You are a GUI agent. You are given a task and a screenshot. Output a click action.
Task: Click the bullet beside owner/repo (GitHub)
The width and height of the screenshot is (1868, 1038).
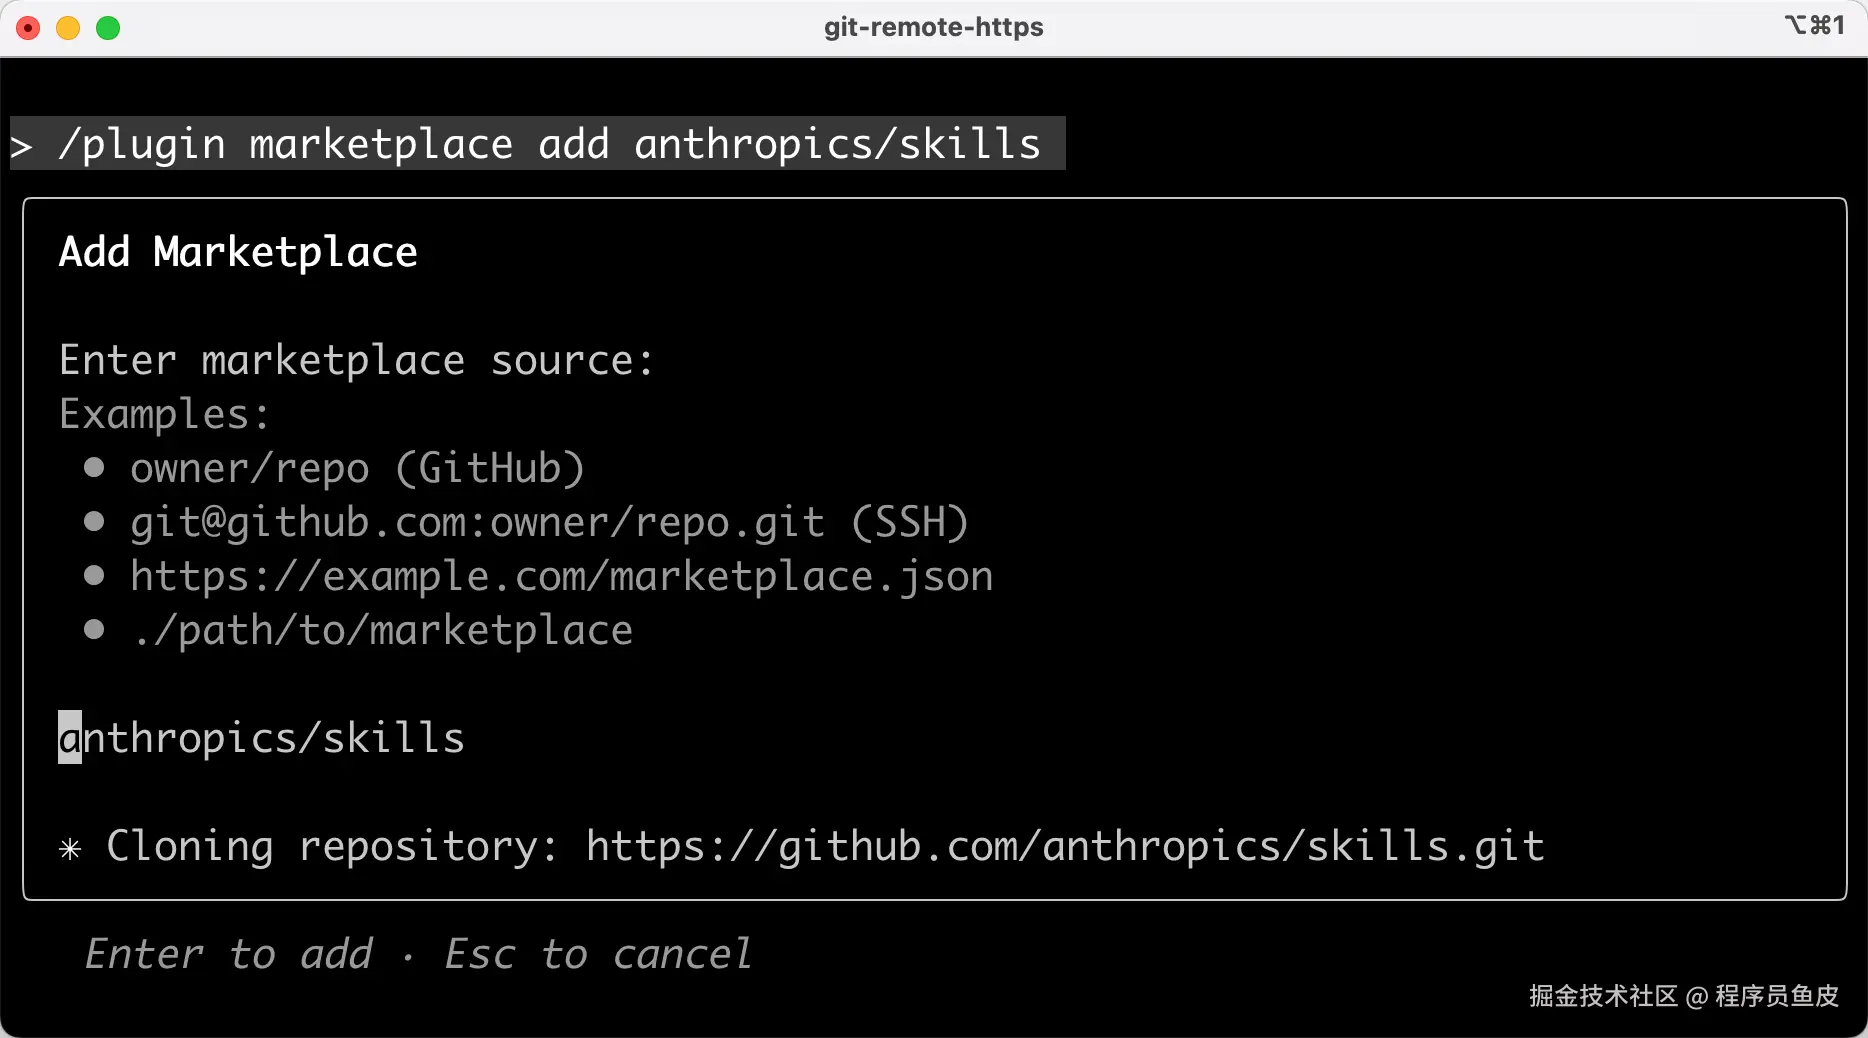click(94, 468)
